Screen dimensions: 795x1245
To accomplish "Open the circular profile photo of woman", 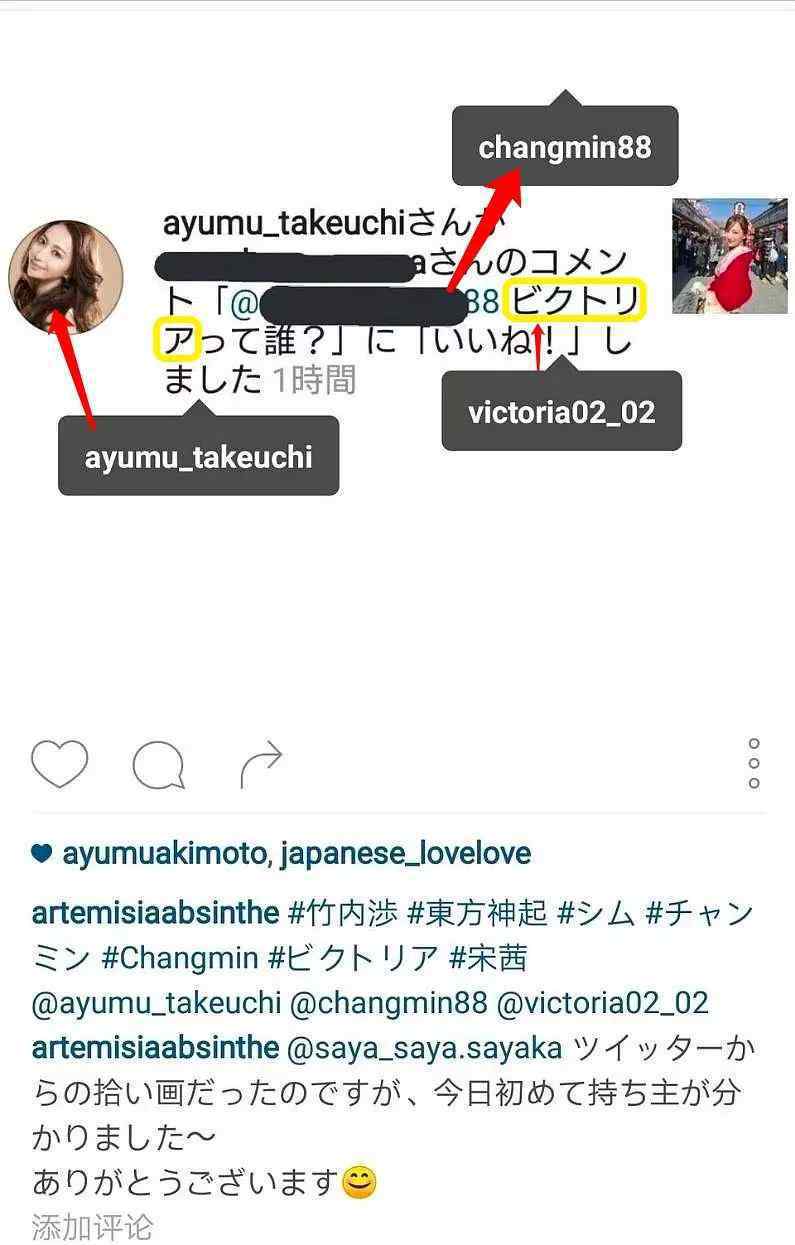I will (x=66, y=277).
